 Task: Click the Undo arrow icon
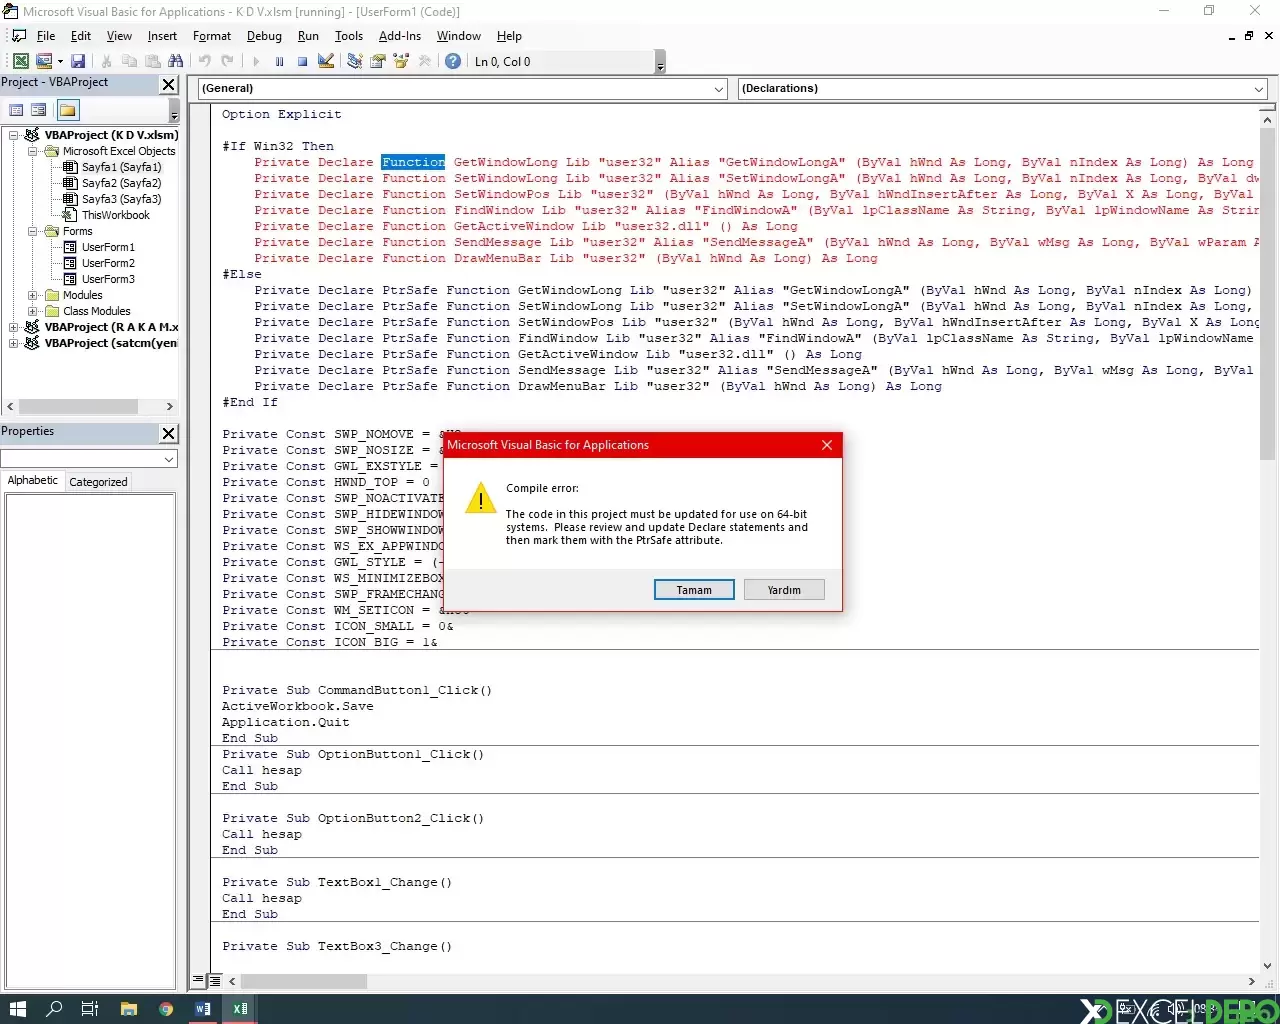[x=204, y=61]
